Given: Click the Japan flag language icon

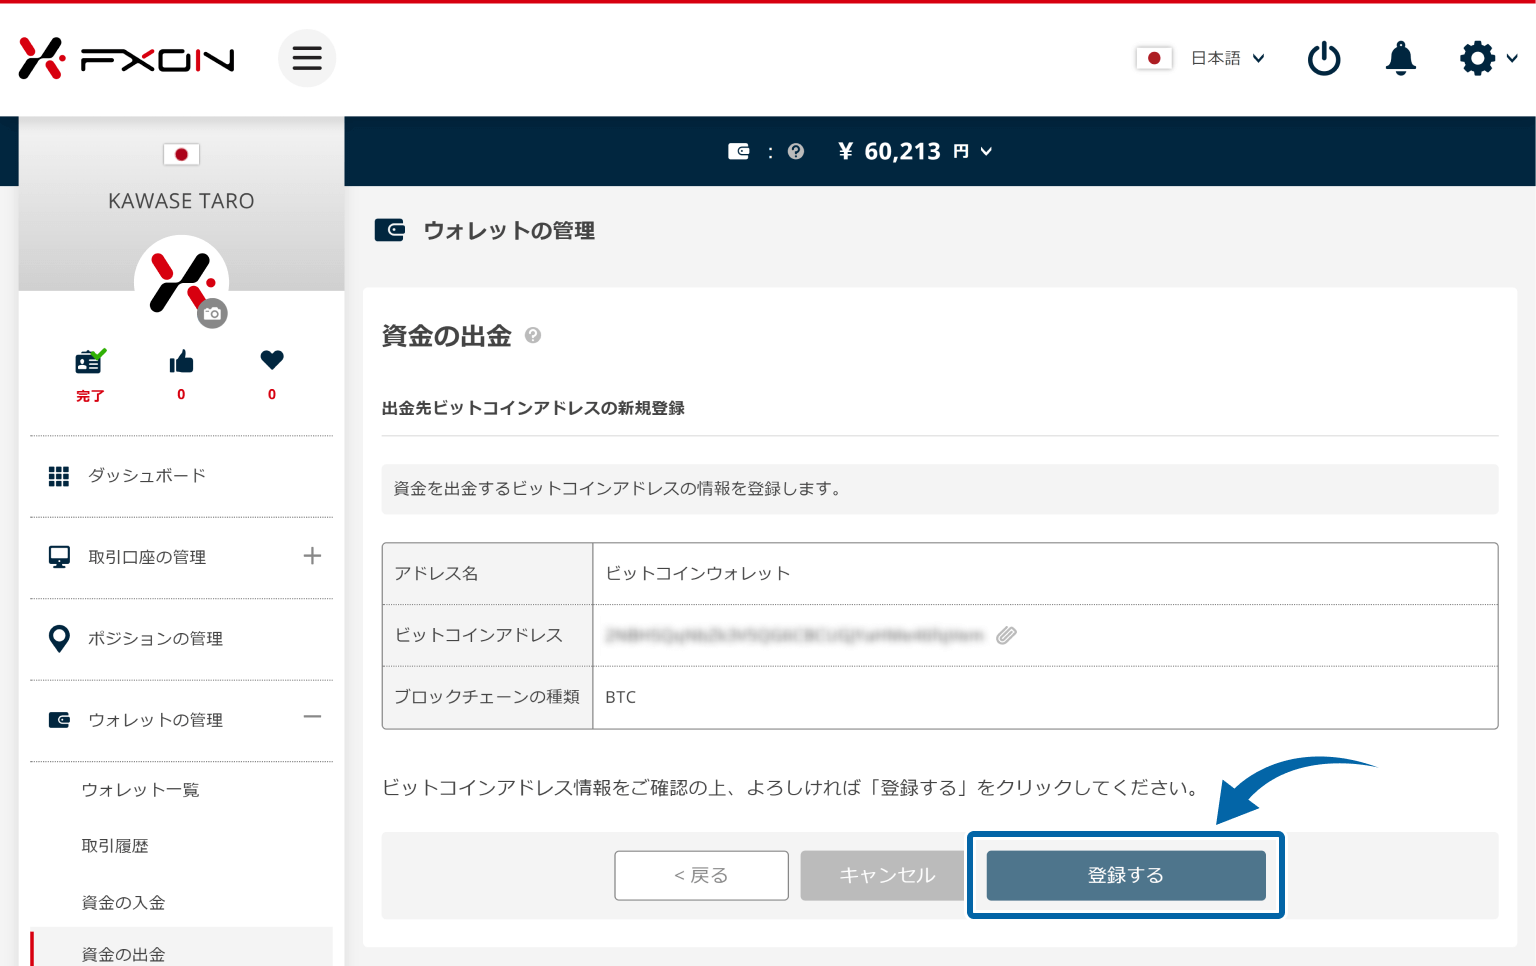Looking at the screenshot, I should tap(1154, 58).
